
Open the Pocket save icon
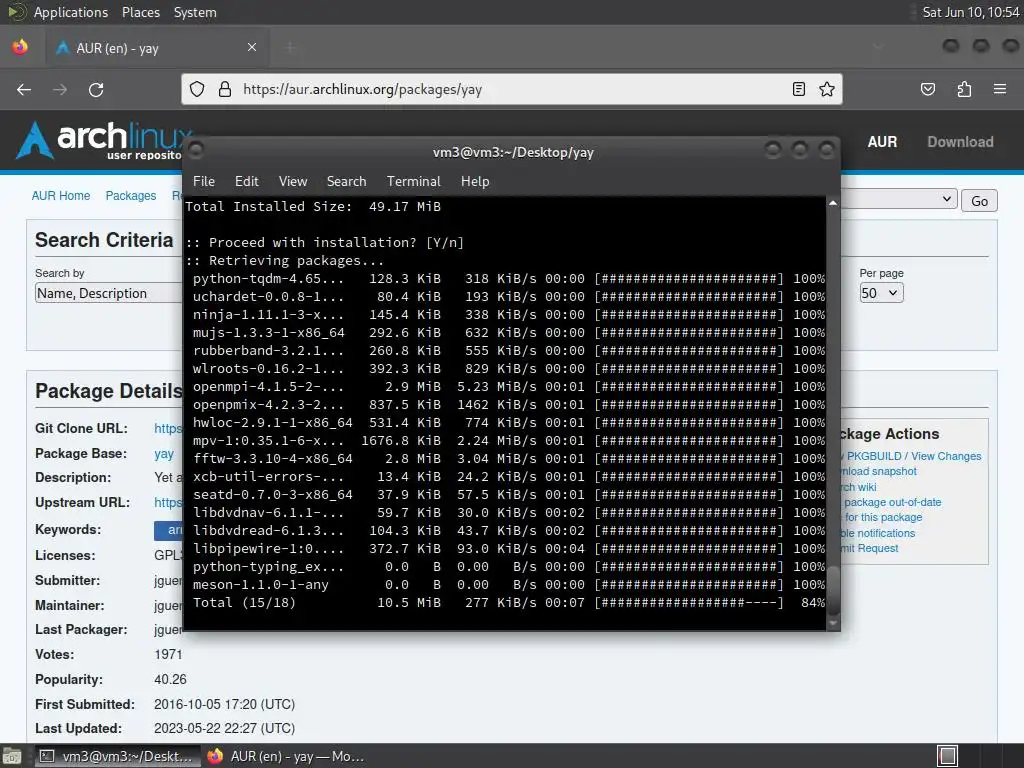pos(928,89)
